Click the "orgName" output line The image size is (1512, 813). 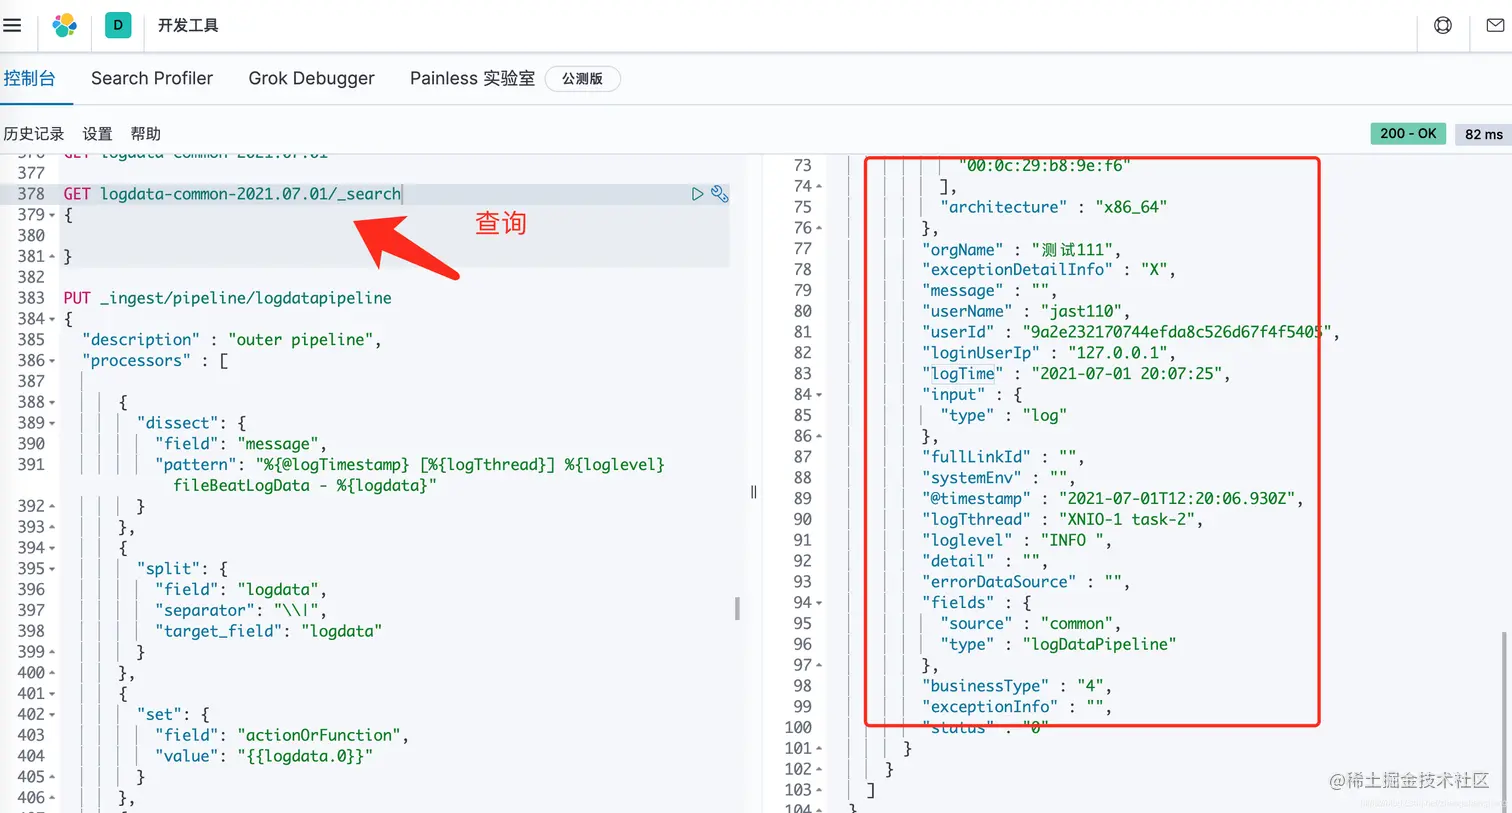coord(1021,250)
